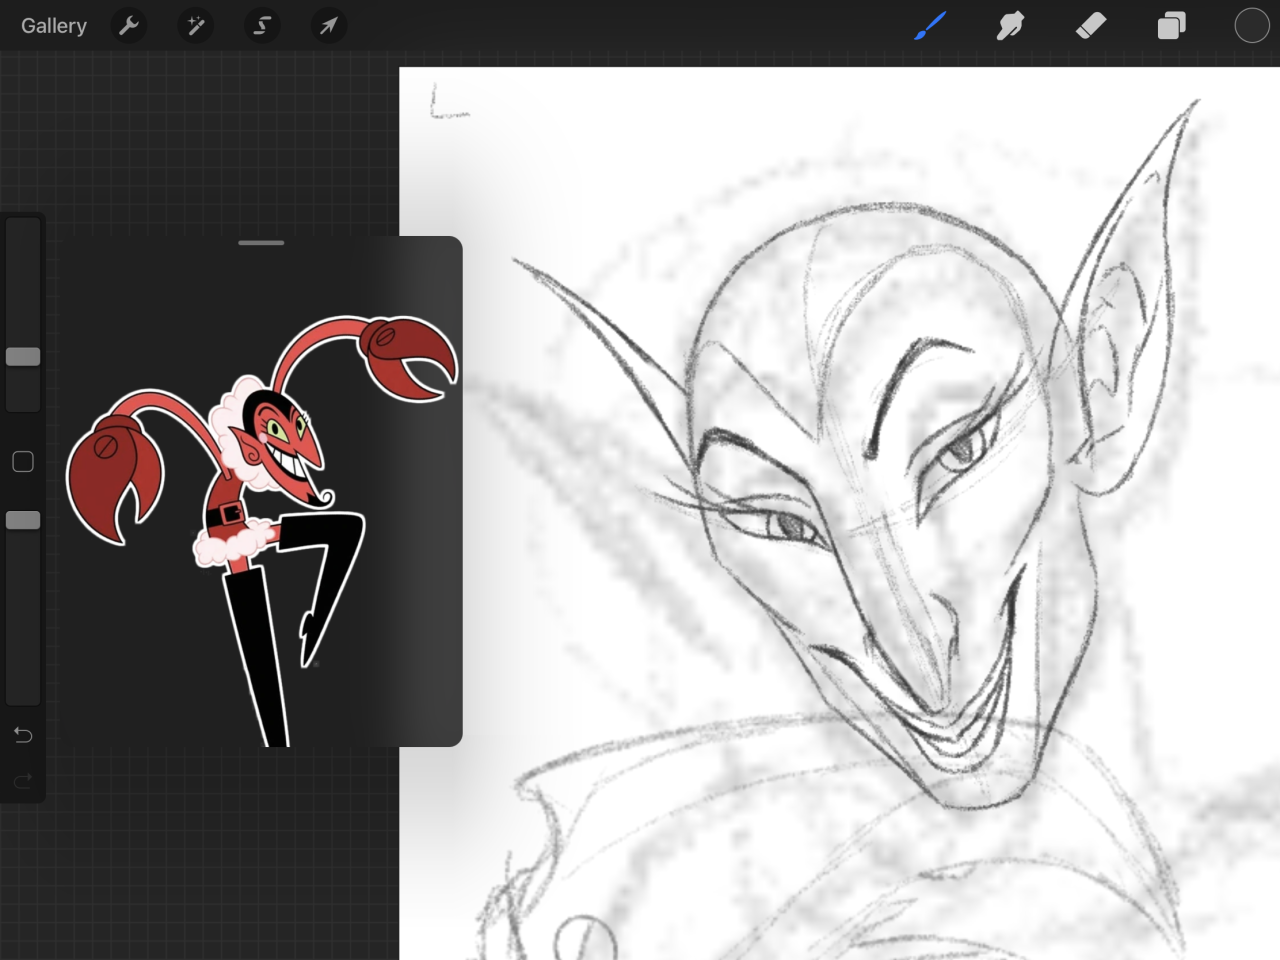Activate the Selection tool

point(262,26)
